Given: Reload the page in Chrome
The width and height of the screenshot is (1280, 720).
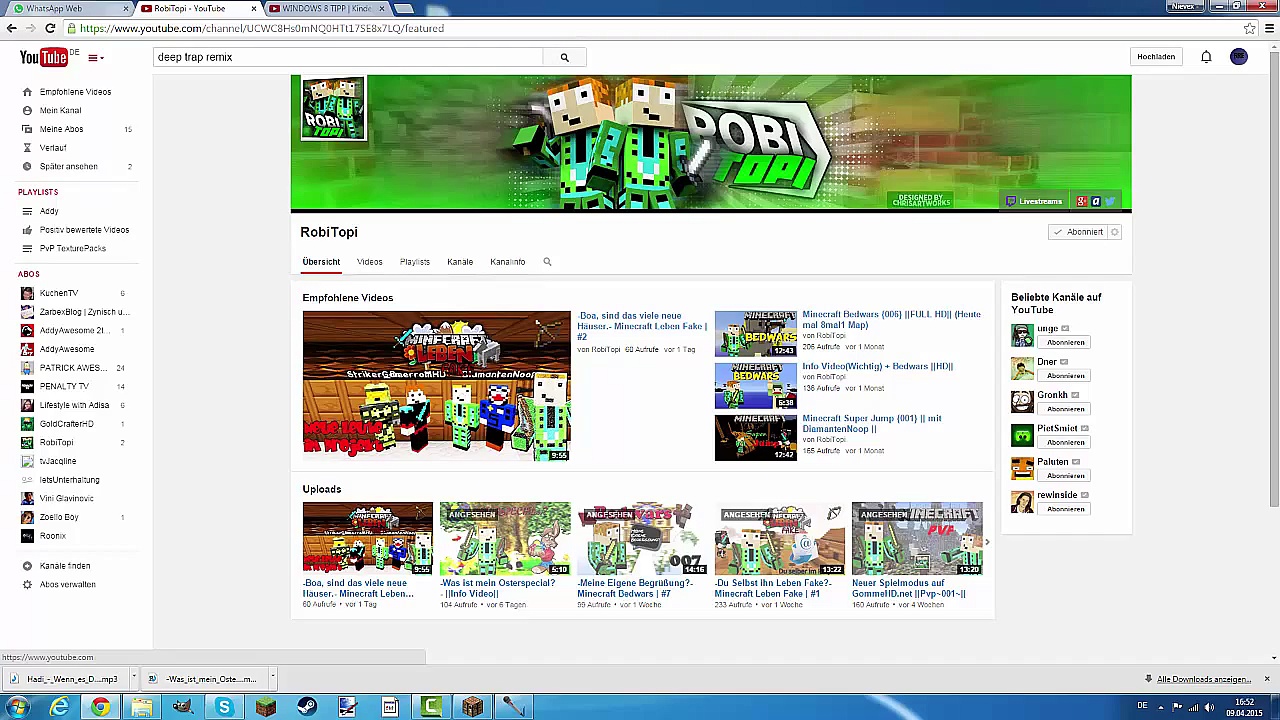Looking at the screenshot, I should tap(50, 28).
